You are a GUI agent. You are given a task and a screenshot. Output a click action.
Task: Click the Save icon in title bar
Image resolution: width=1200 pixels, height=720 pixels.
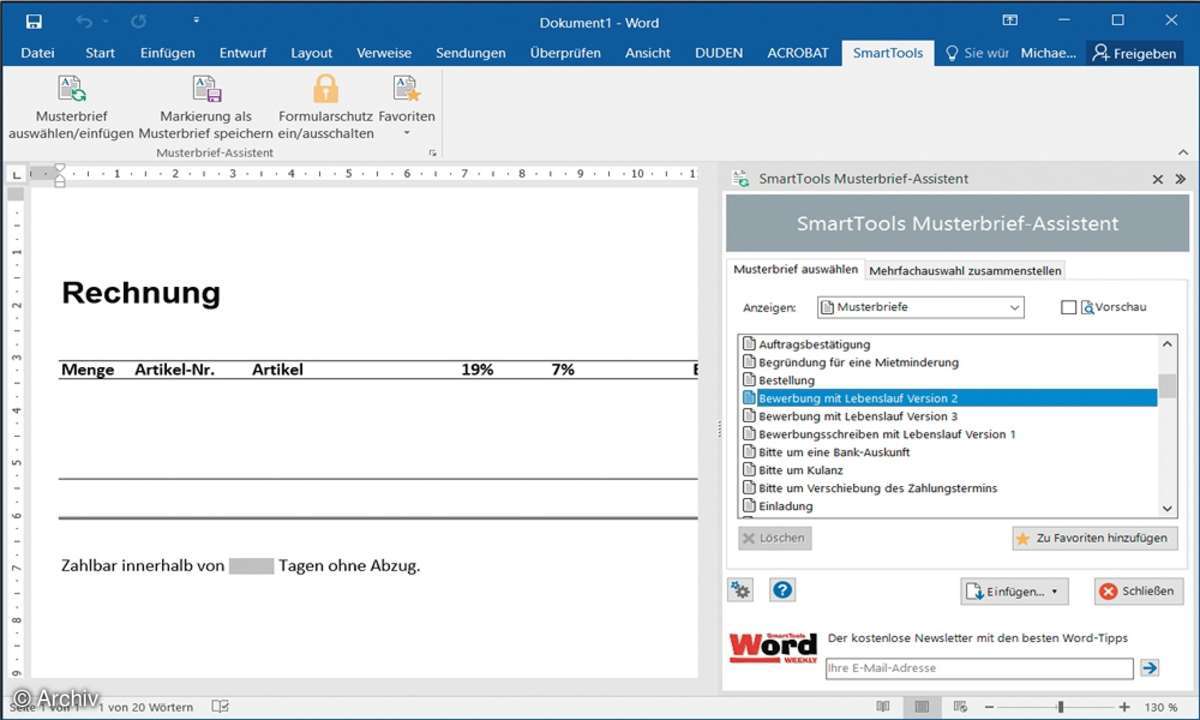pos(34,21)
